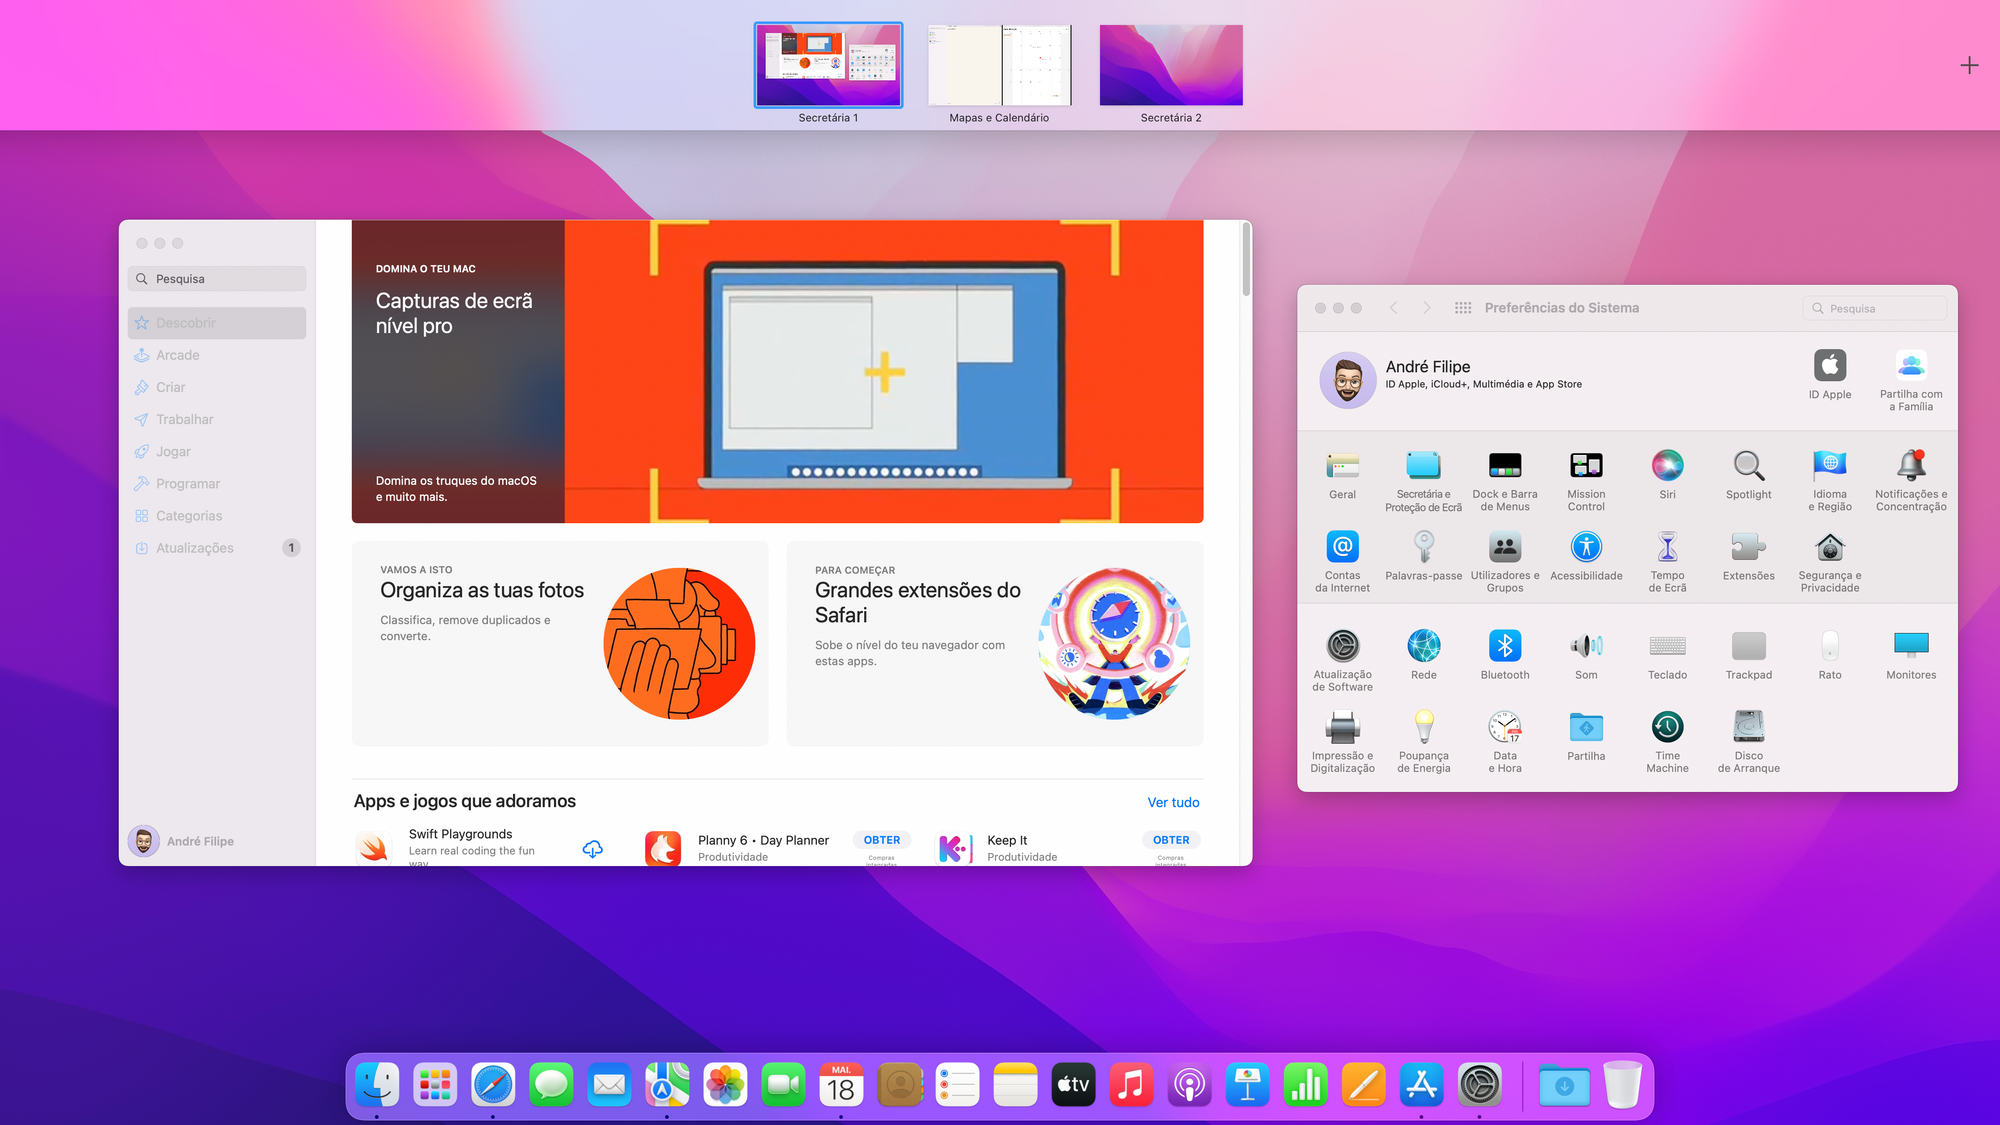Select Programar in App Store sidebar
This screenshot has width=2000, height=1125.
pyautogui.click(x=217, y=483)
